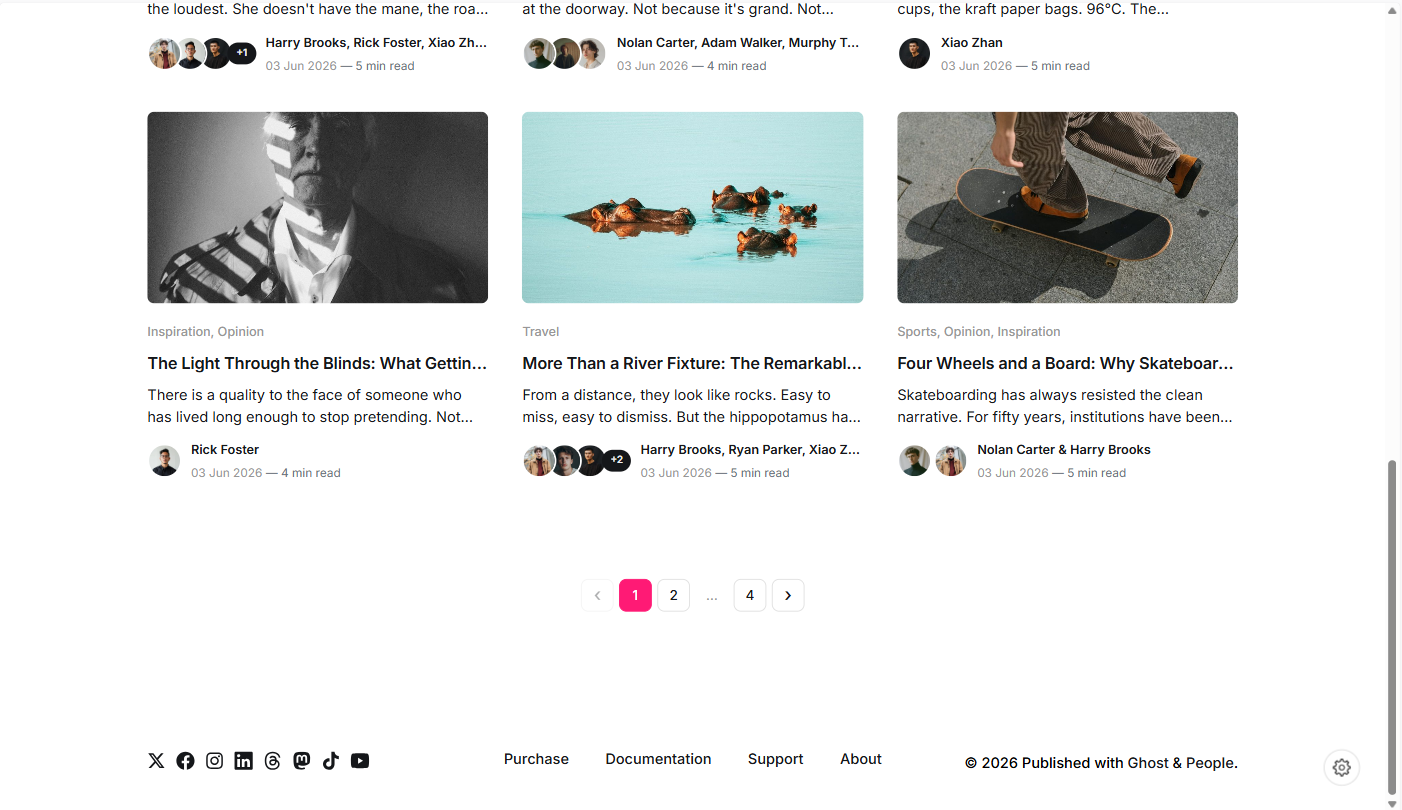This screenshot has width=1402, height=810.
Task: Open the LinkedIn footer icon
Action: pos(243,761)
